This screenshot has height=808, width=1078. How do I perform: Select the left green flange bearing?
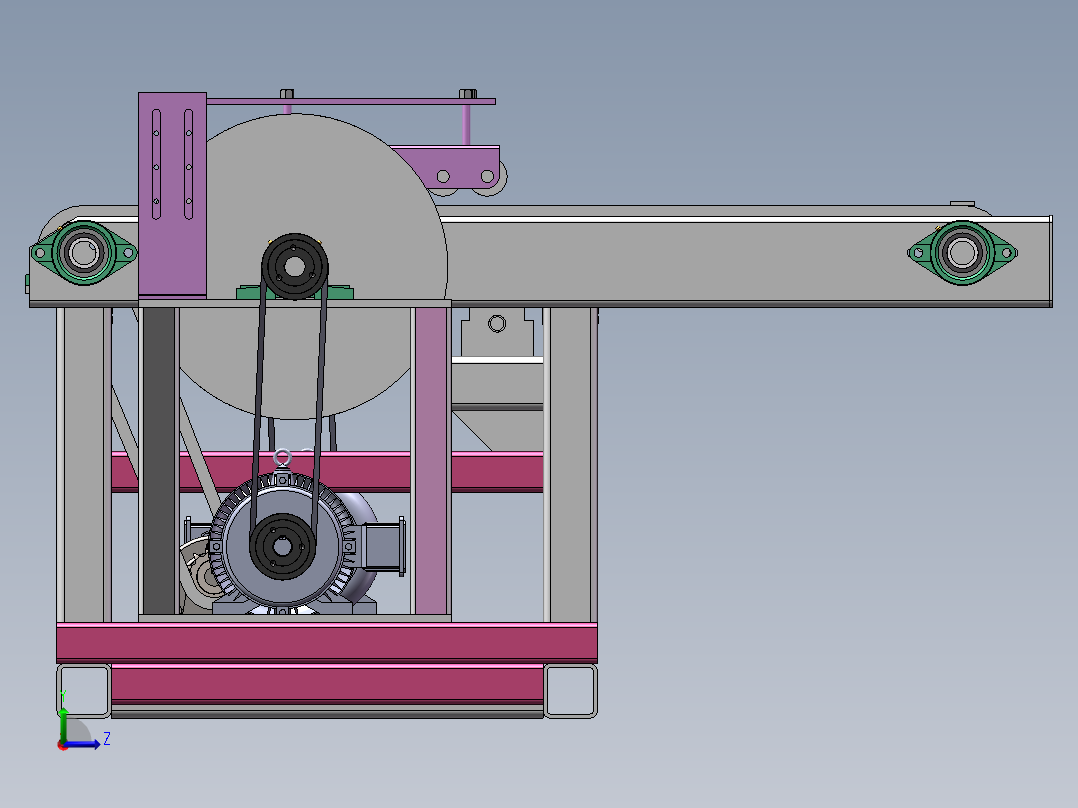[84, 252]
